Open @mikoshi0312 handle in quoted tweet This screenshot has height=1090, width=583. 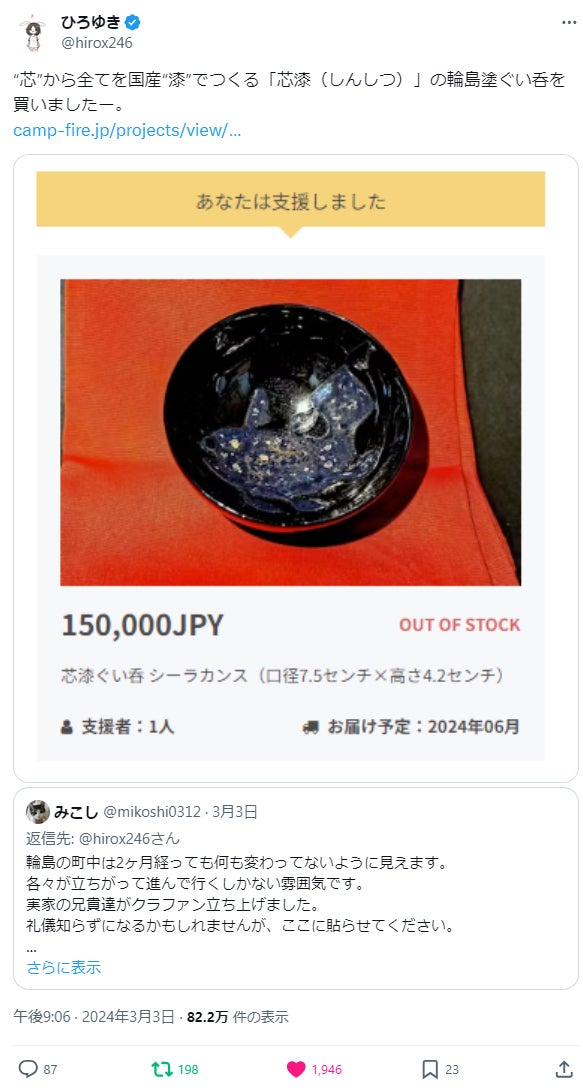click(x=151, y=811)
